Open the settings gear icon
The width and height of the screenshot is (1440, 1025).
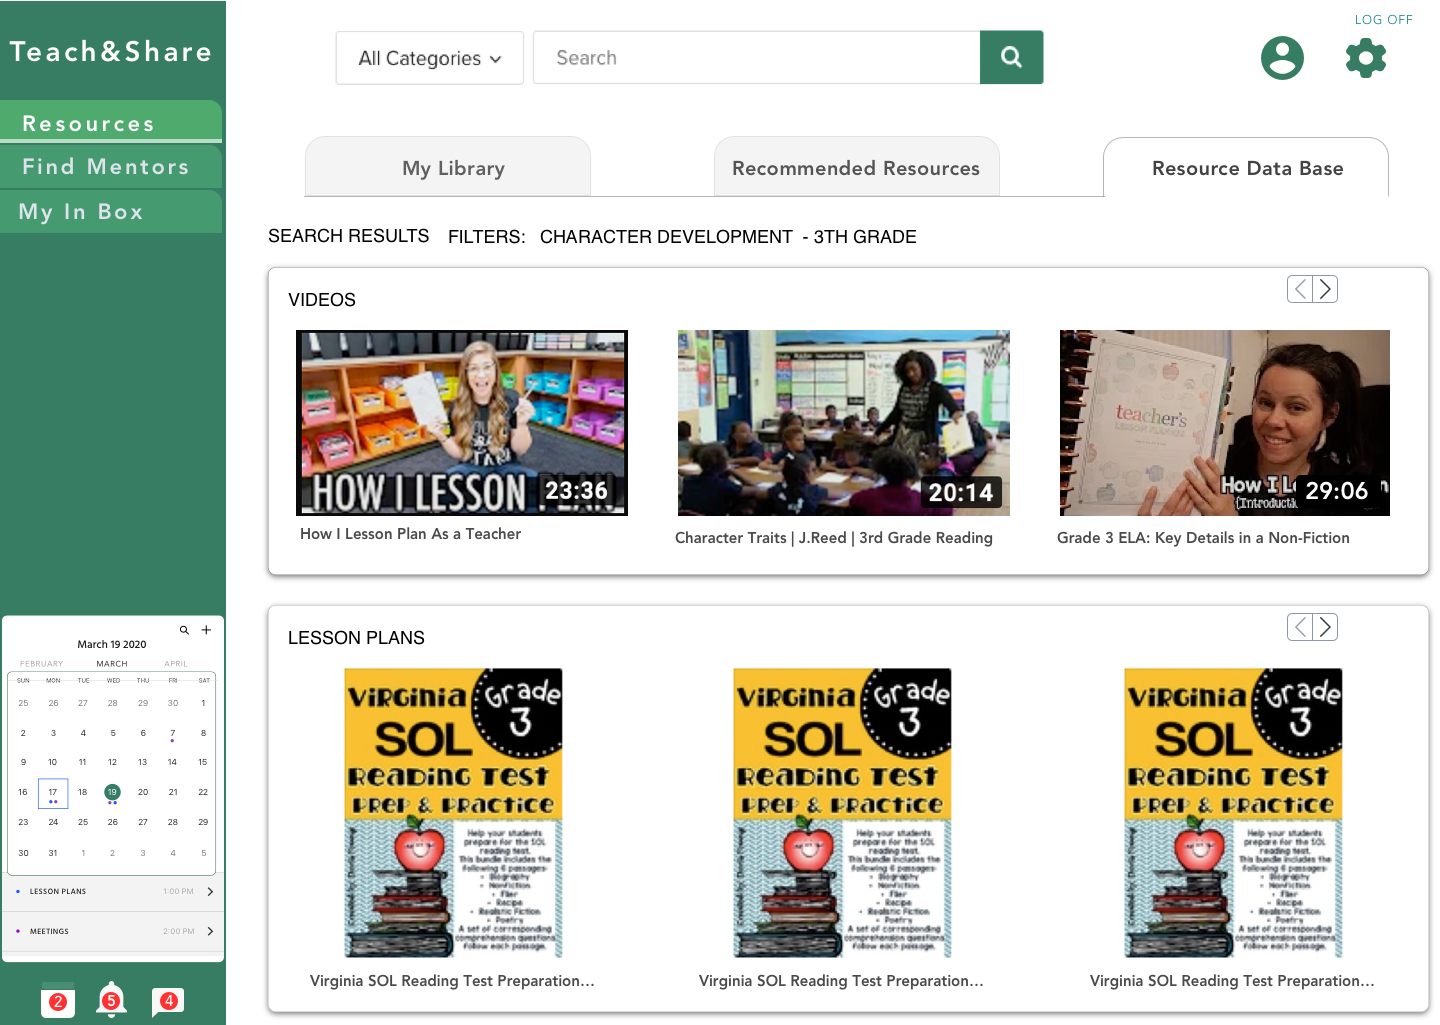1366,58
